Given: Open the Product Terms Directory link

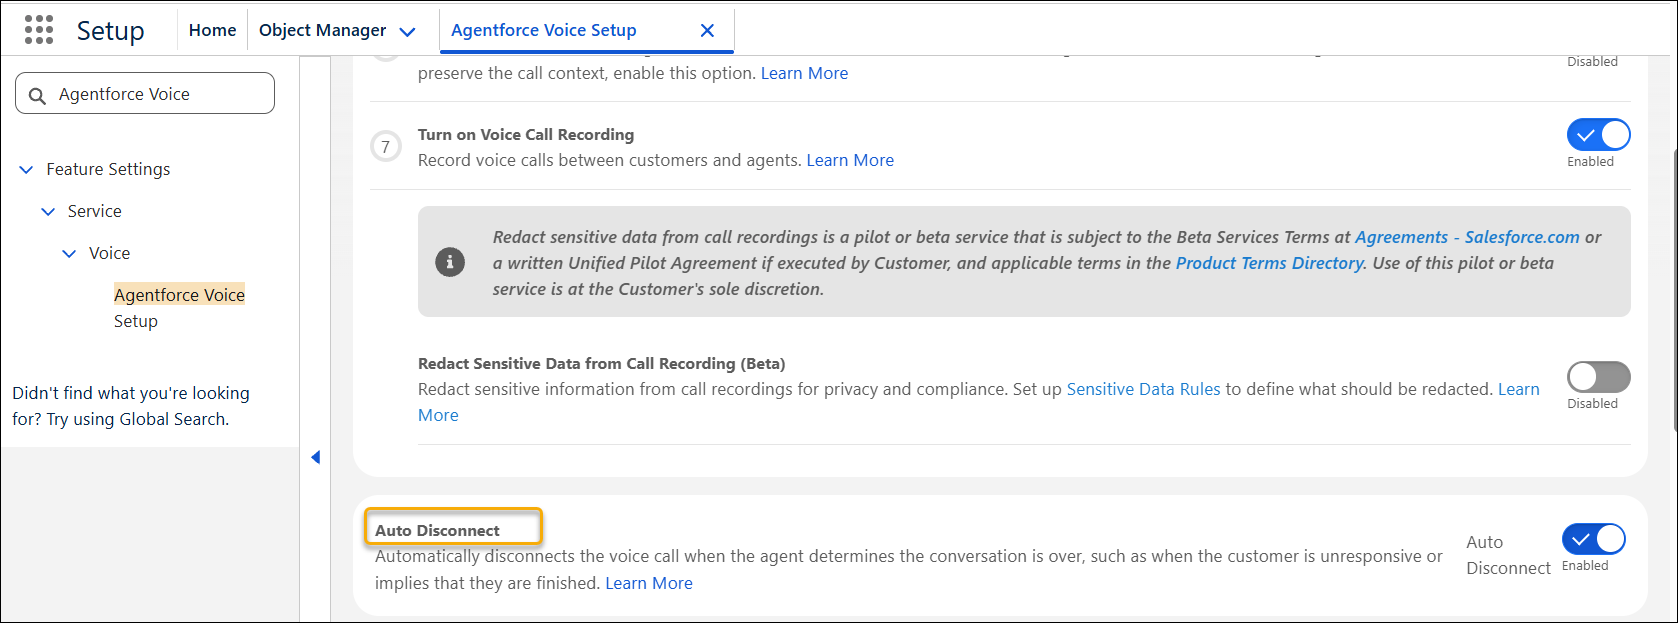Looking at the screenshot, I should 1270,263.
